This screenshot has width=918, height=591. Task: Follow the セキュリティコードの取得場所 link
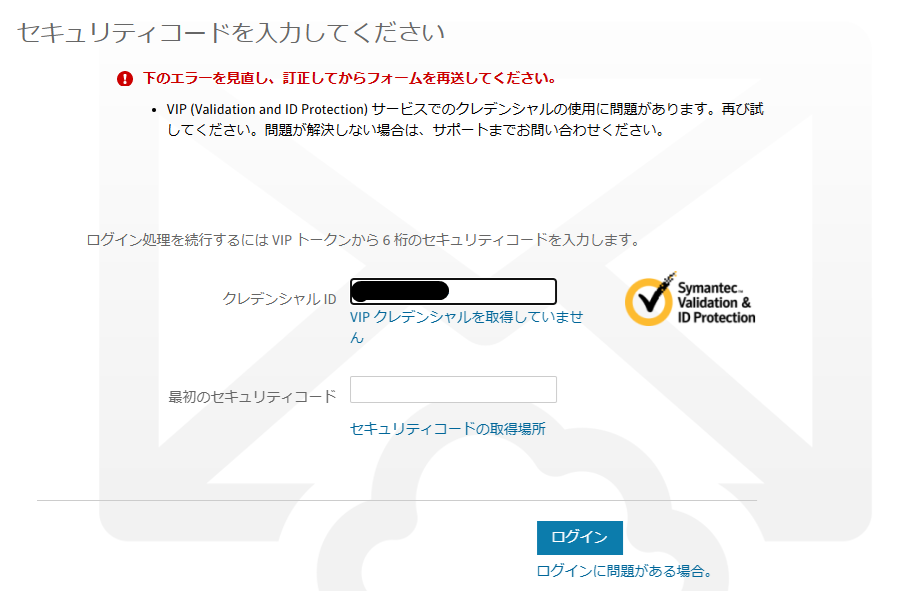click(x=448, y=429)
